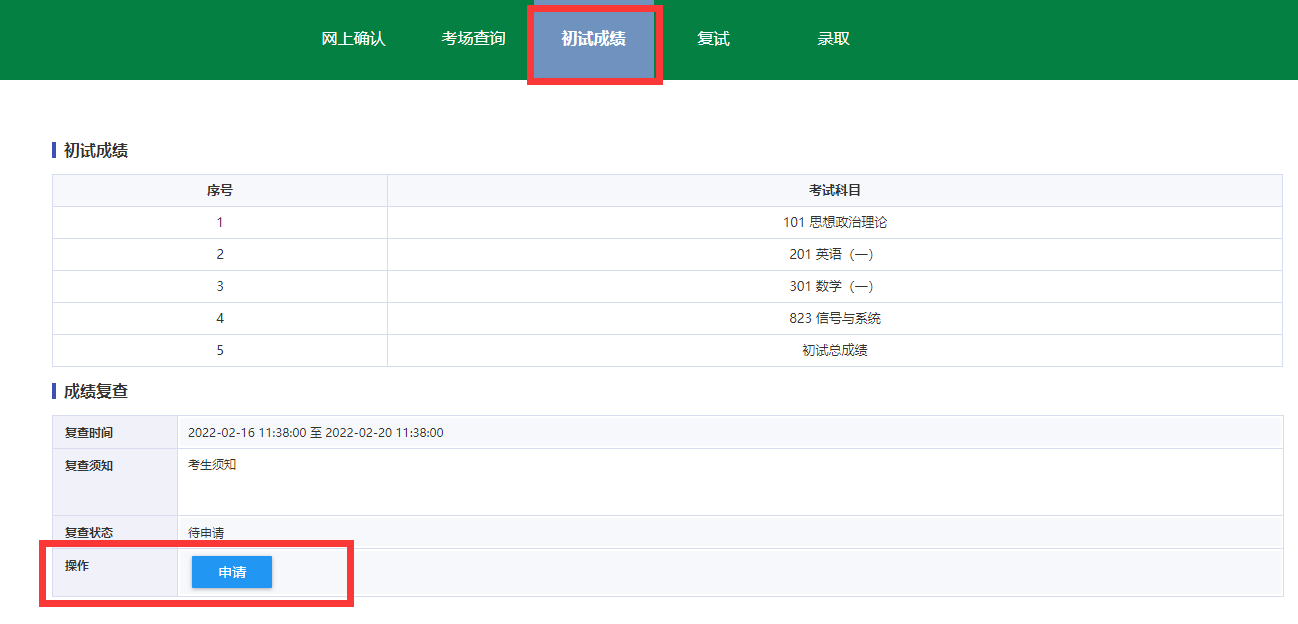Click the 考生须知 notice text
Screen dimensions: 1298x624
click(212, 465)
